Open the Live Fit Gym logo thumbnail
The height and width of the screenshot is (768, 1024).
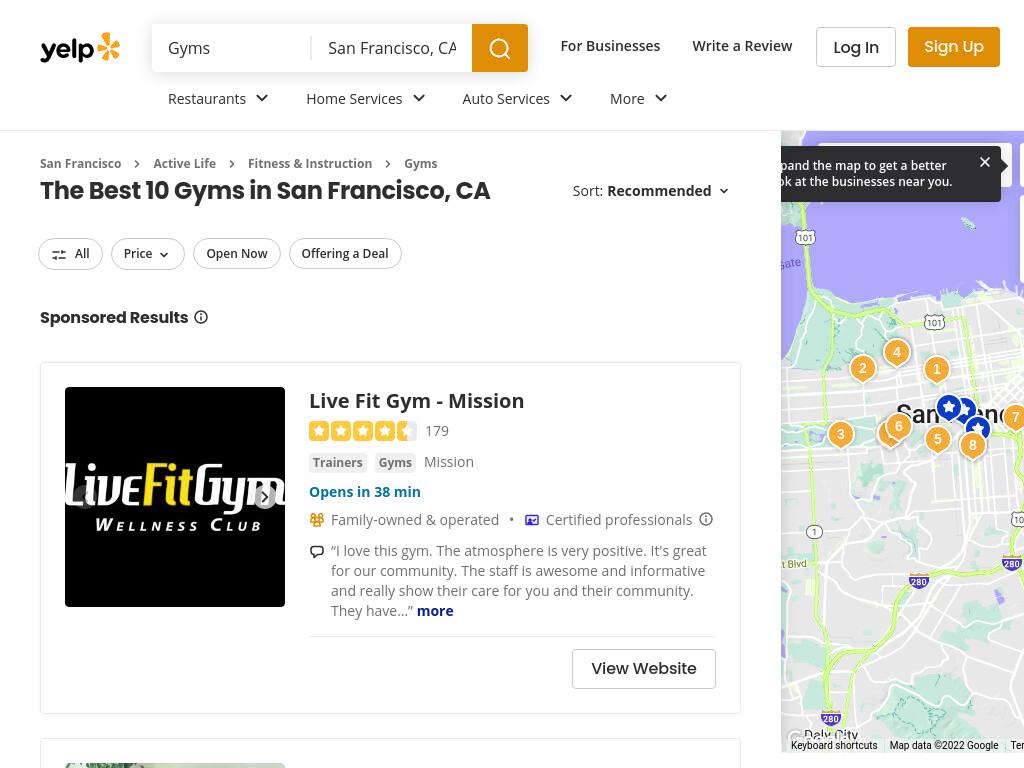[x=175, y=497]
